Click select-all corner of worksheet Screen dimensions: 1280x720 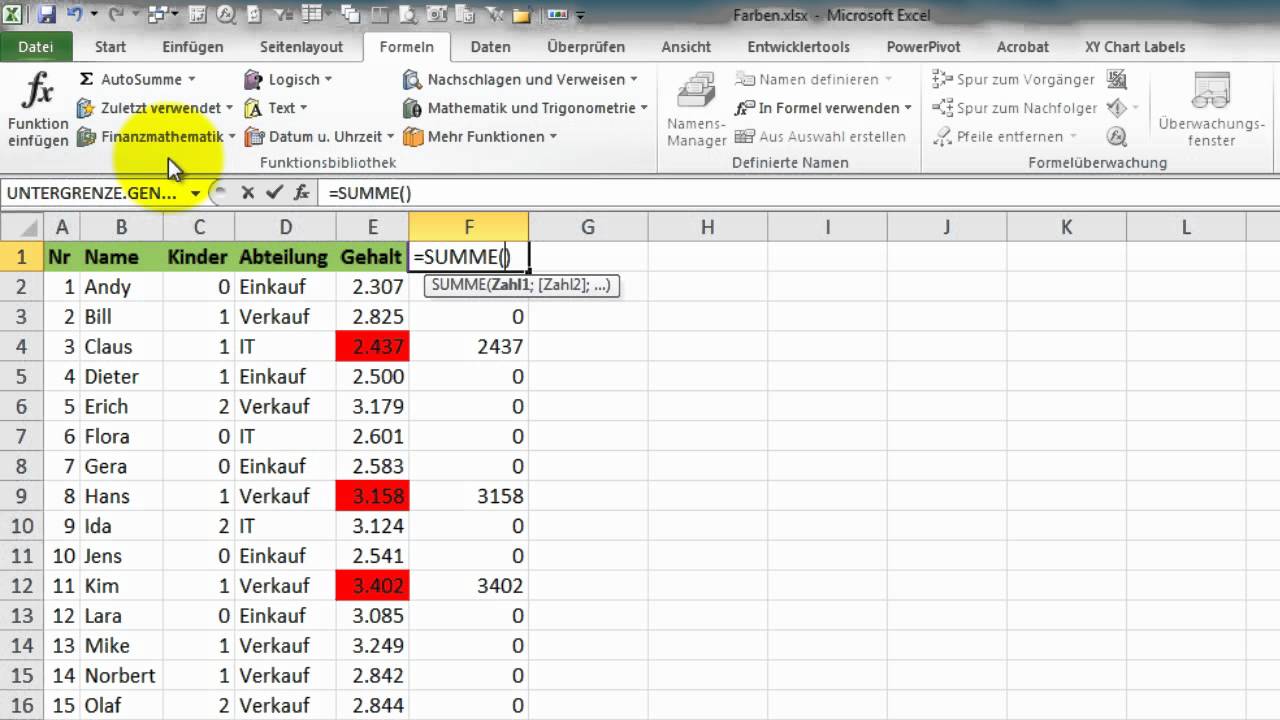[x=21, y=227]
